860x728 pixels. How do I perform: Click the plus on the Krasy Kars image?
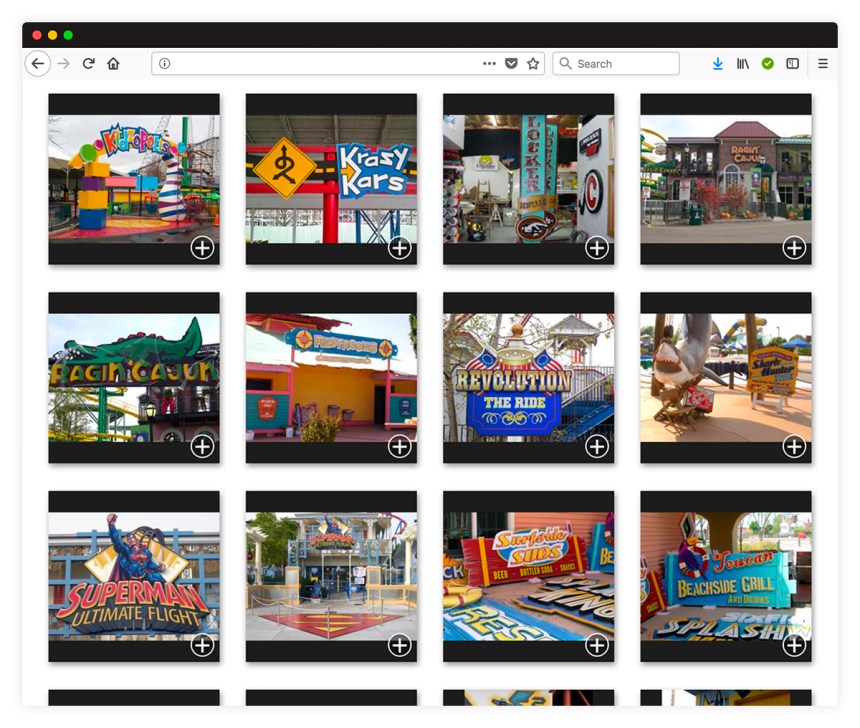pos(398,247)
